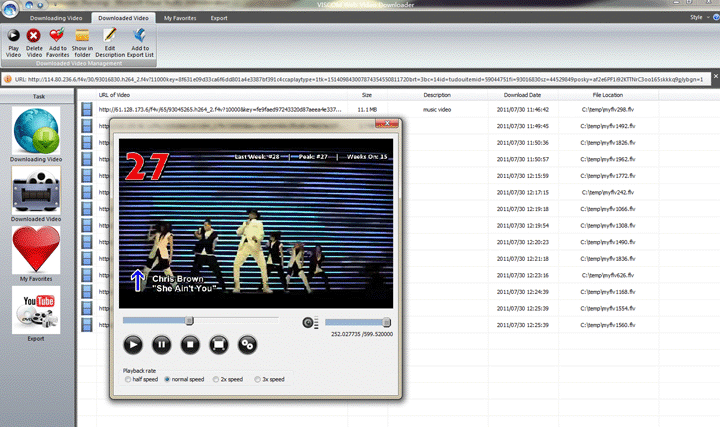Open the Style dropdown menu
This screenshot has width=720, height=427.
(700, 17)
